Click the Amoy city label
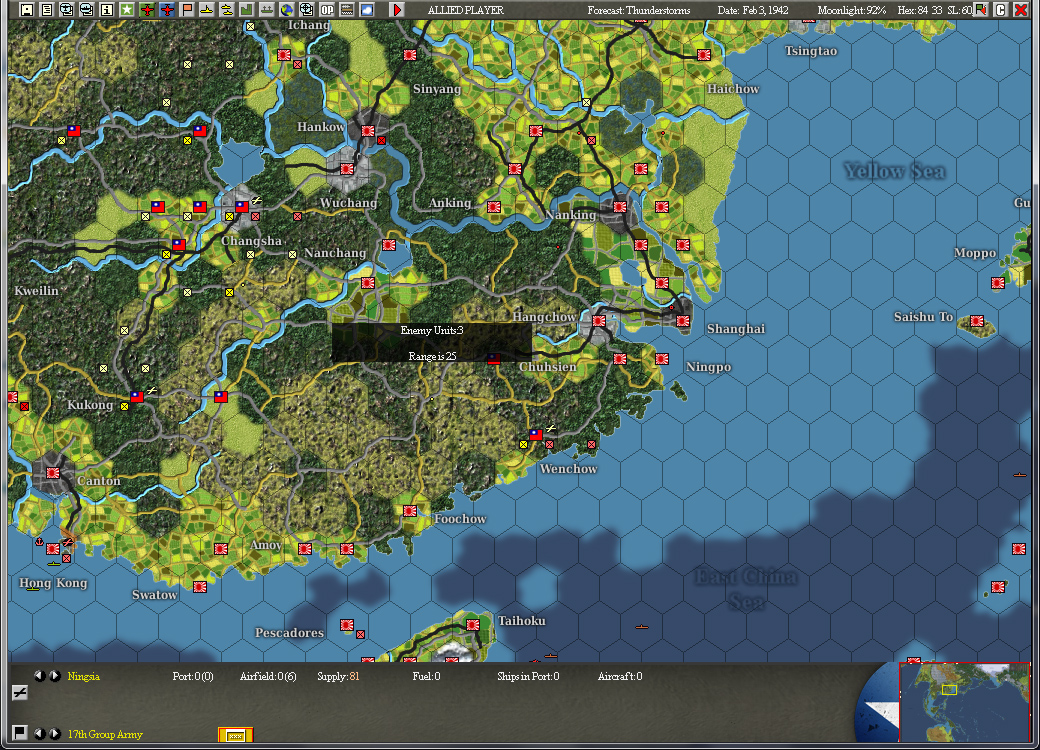 click(265, 545)
